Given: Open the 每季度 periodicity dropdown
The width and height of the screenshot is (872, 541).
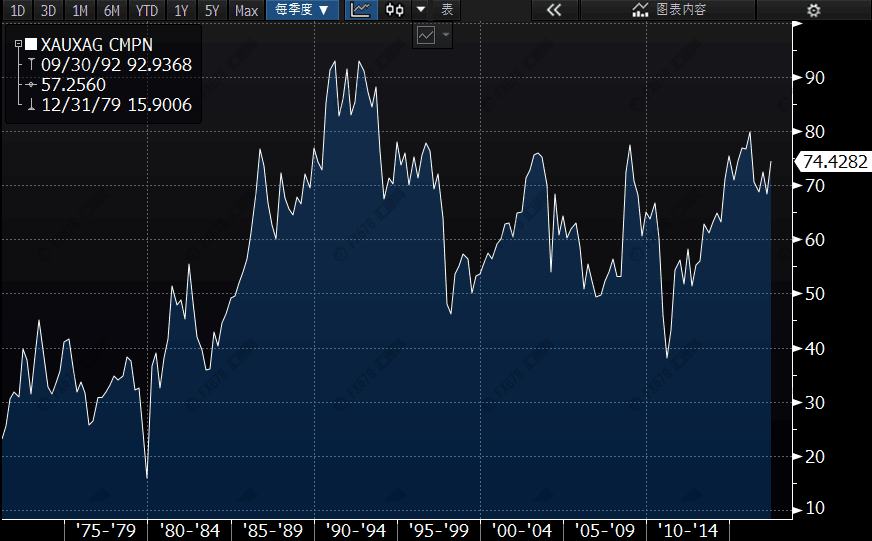Looking at the screenshot, I should pos(302,9).
